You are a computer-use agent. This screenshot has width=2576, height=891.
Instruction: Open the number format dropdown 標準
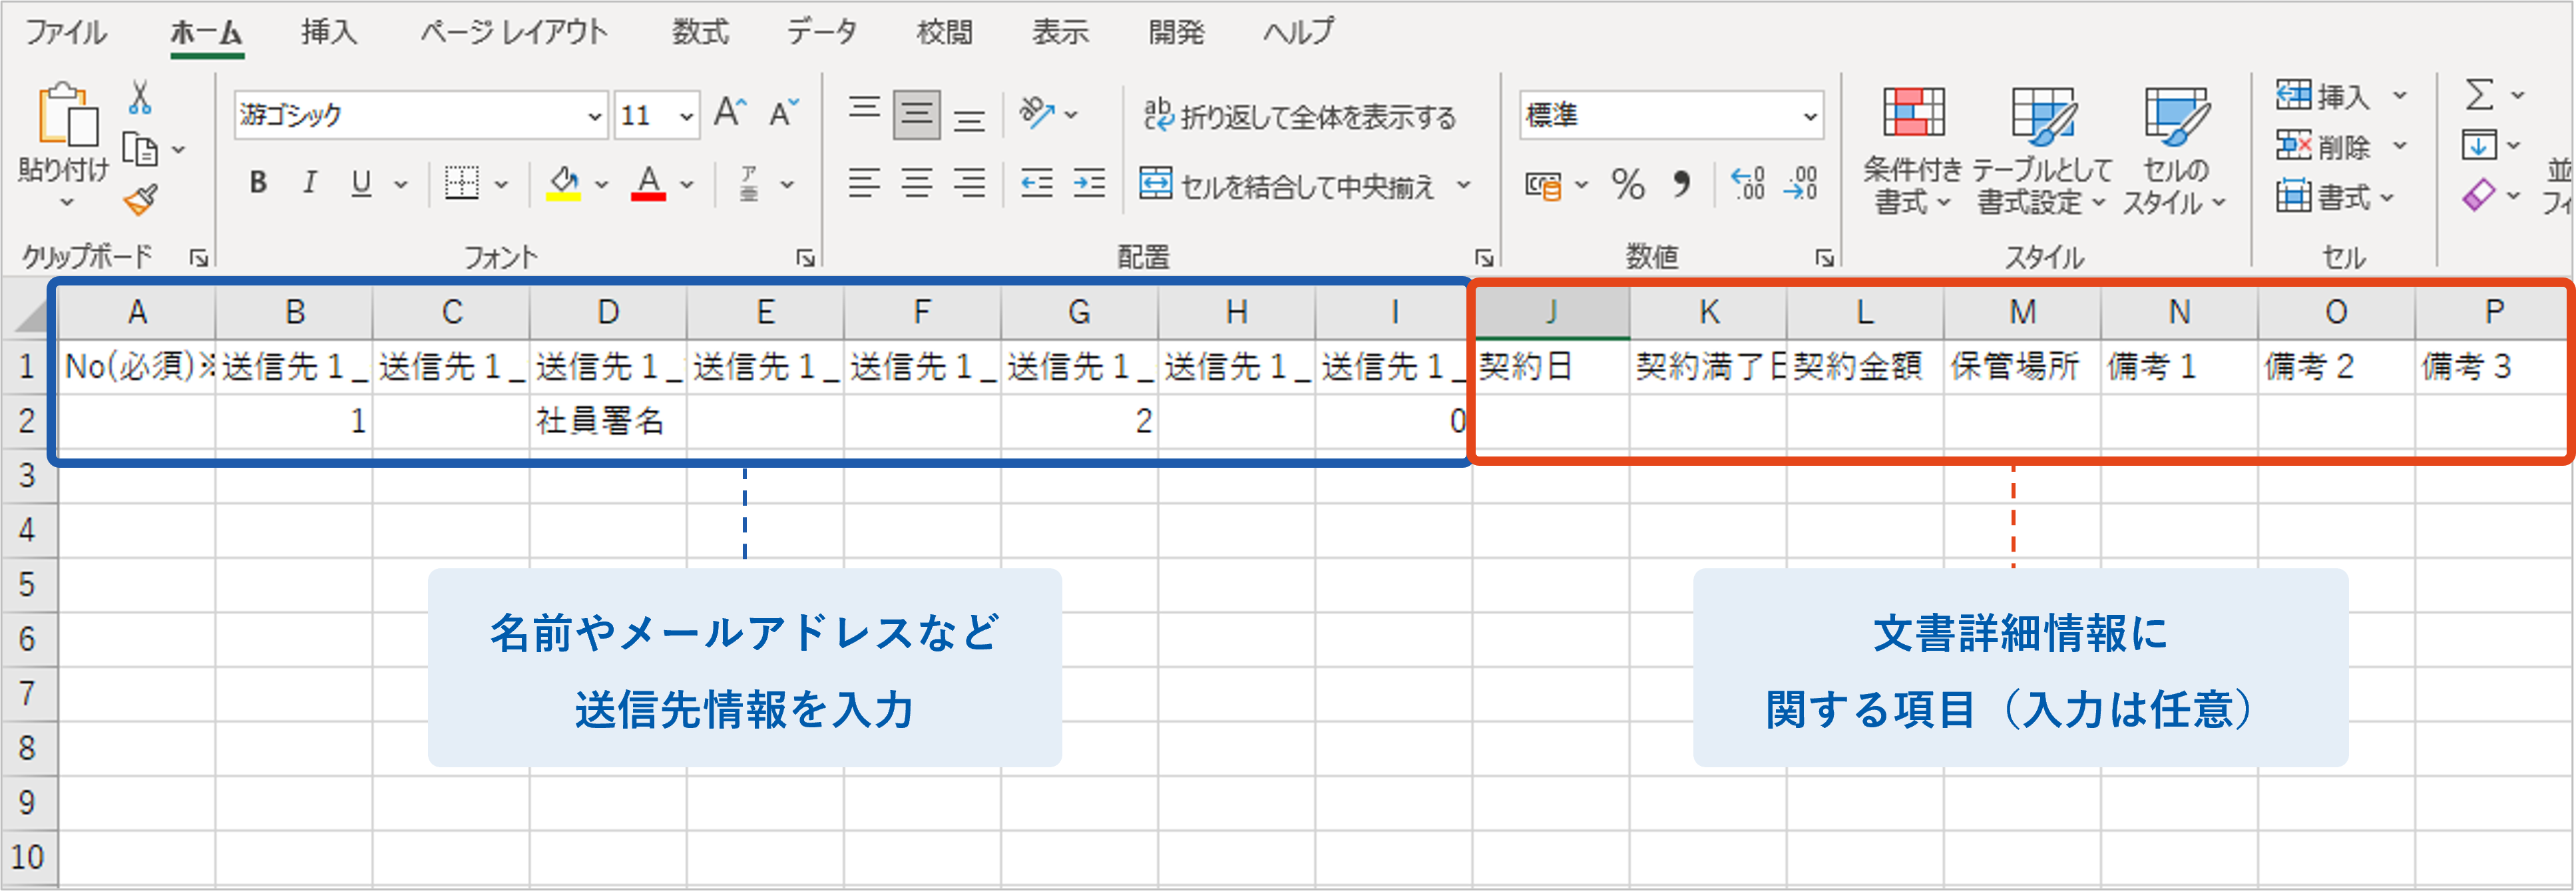tap(1810, 117)
